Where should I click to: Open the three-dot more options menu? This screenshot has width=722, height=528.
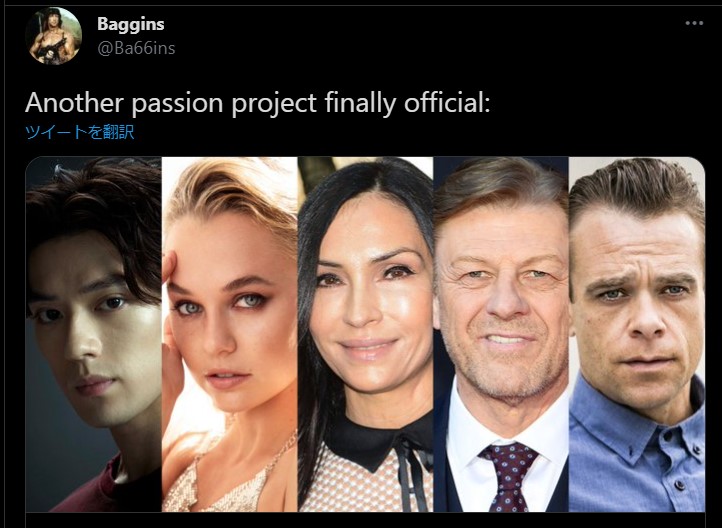click(694, 23)
